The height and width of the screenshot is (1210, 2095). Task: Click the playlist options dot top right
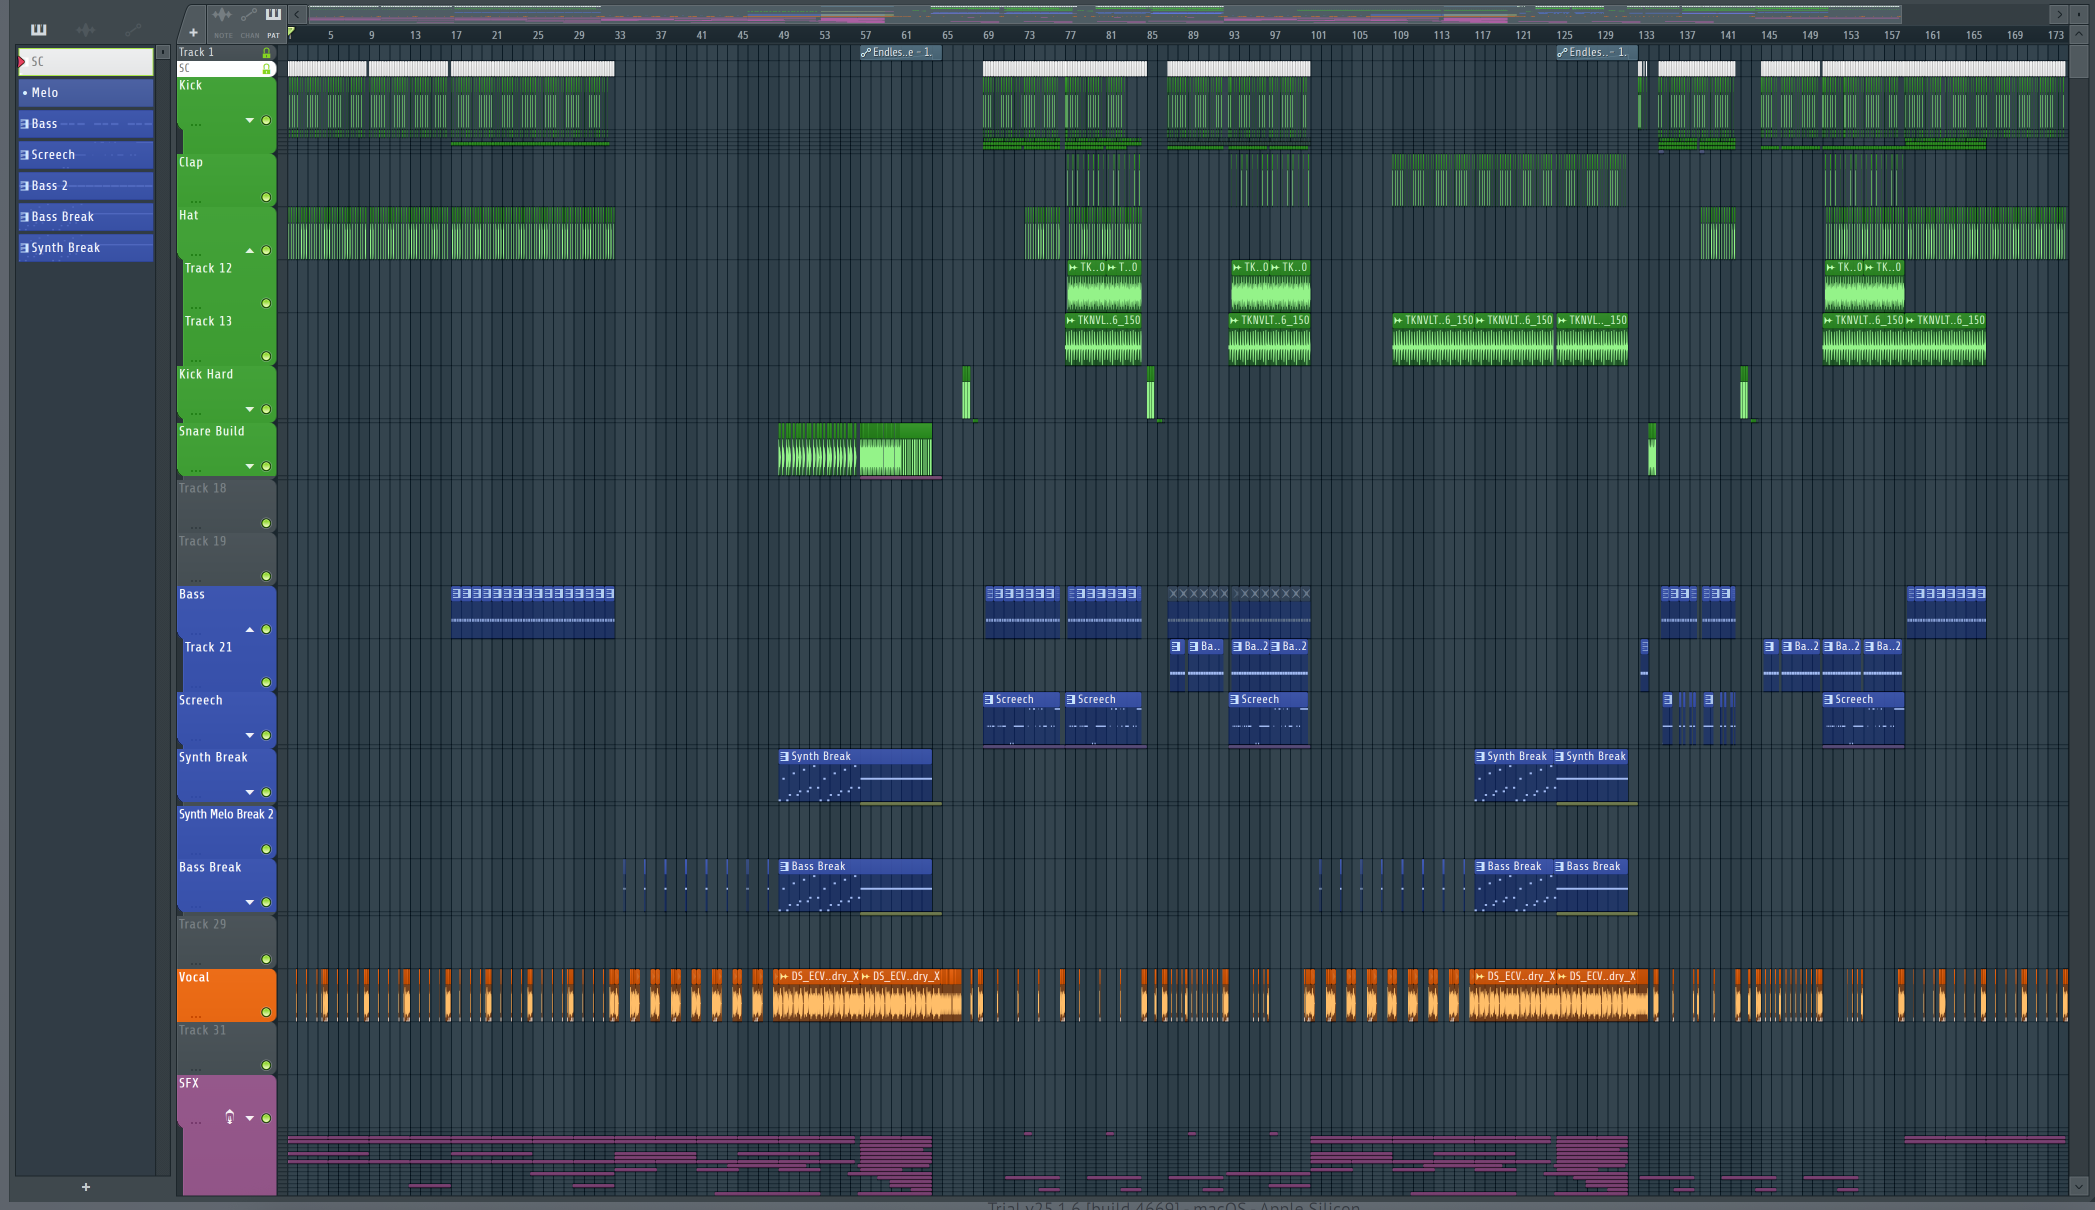click(x=2078, y=14)
